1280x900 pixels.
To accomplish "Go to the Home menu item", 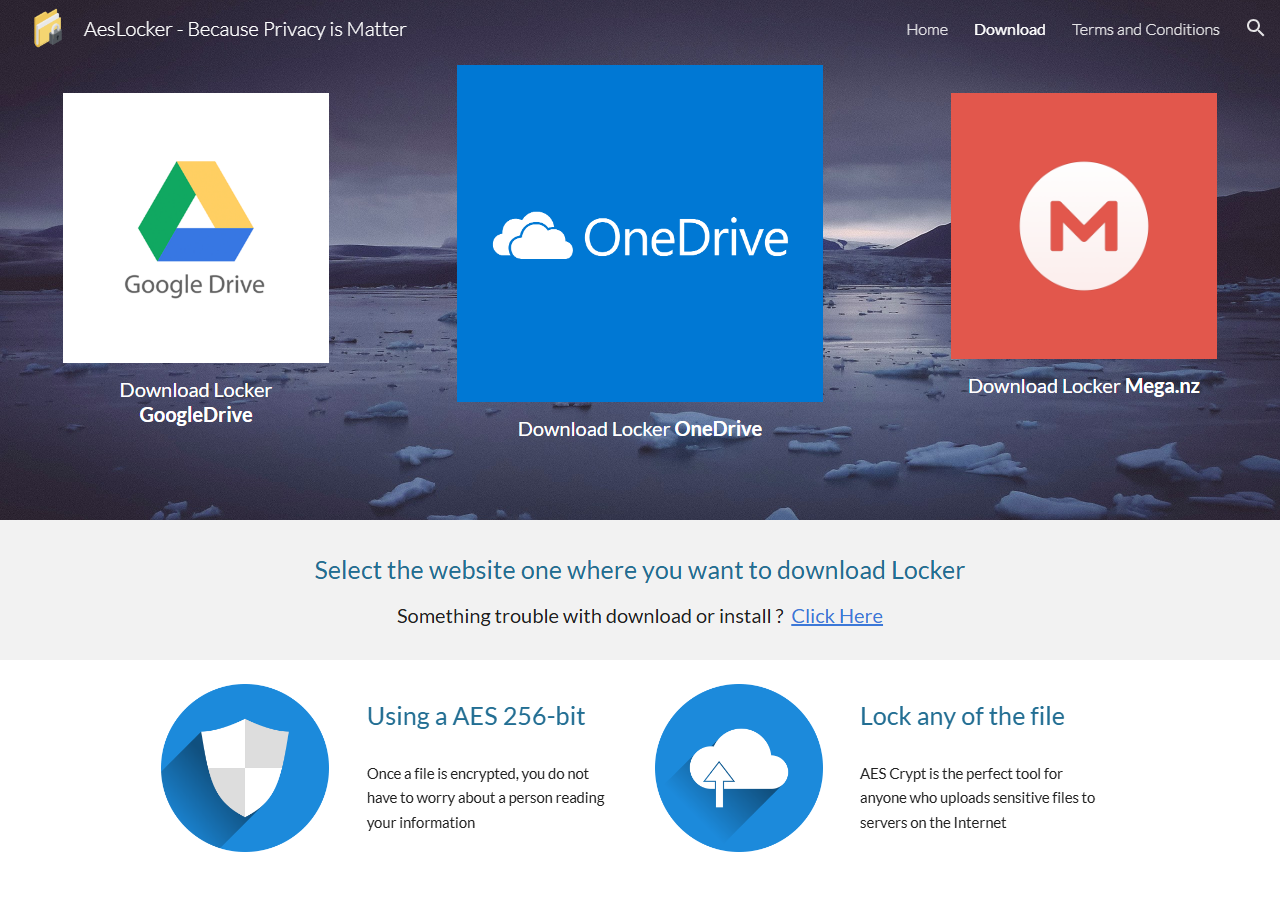I will coord(927,30).
